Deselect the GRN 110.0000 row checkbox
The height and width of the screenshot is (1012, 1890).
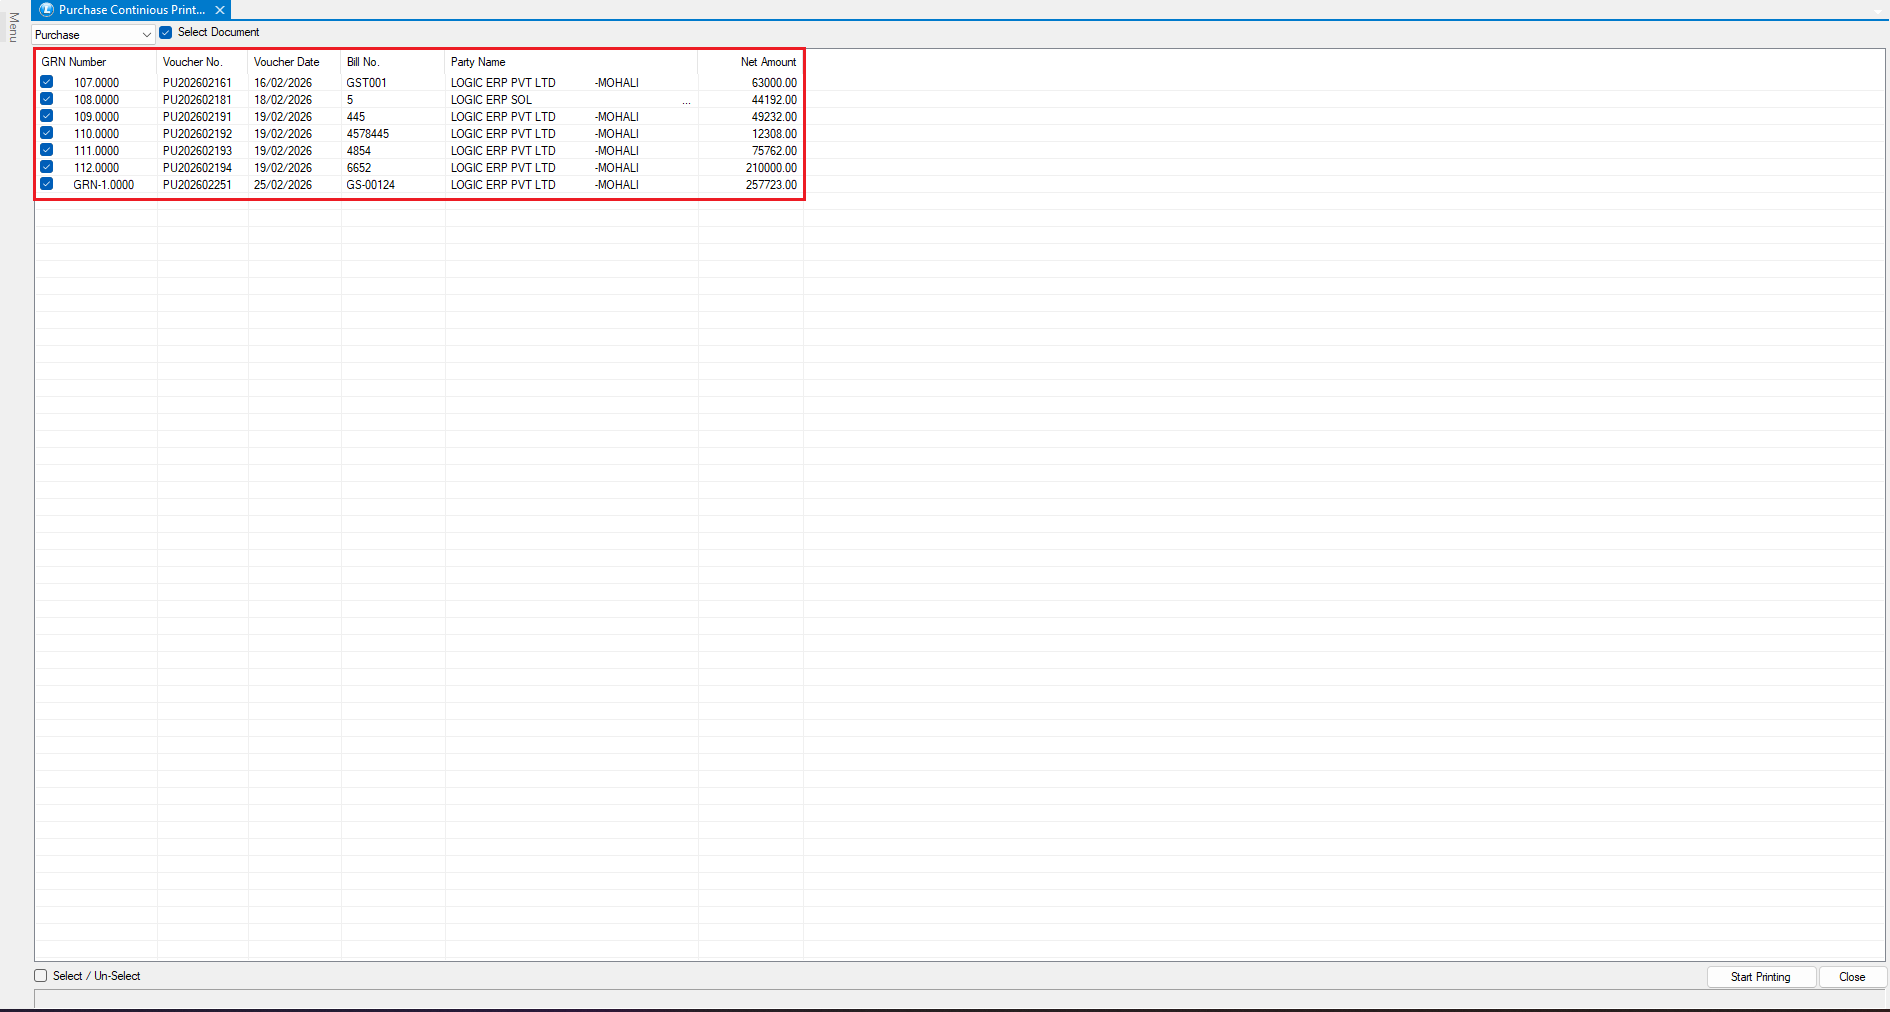coord(47,134)
